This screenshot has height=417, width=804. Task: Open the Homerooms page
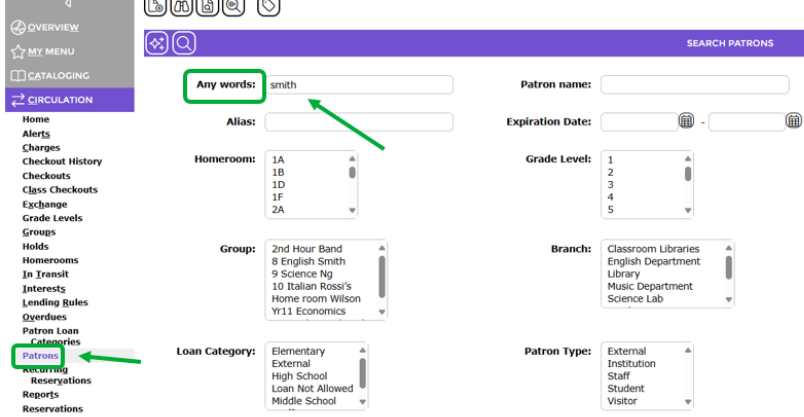click(50, 260)
